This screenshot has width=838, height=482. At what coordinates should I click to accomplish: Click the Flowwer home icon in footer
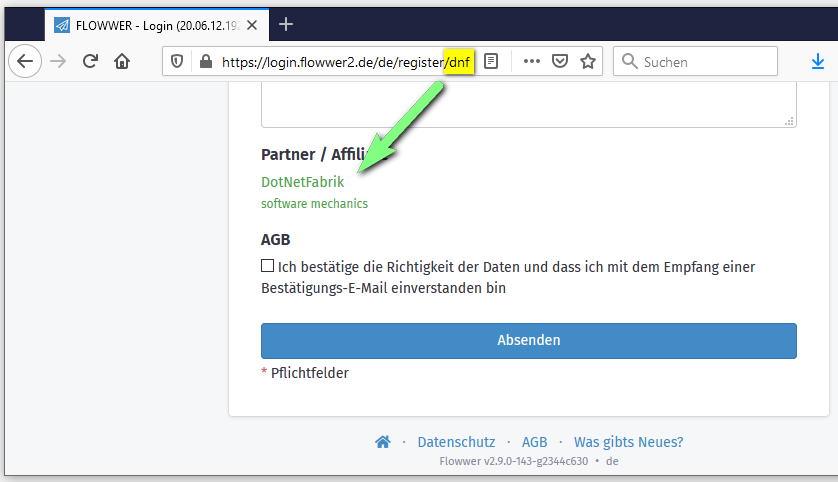[x=382, y=442]
